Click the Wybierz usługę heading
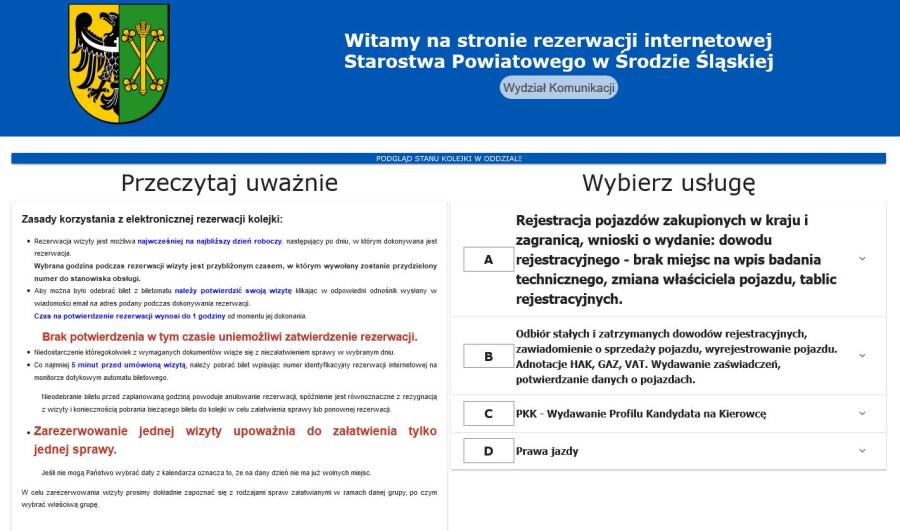900x531 pixels. tap(668, 183)
